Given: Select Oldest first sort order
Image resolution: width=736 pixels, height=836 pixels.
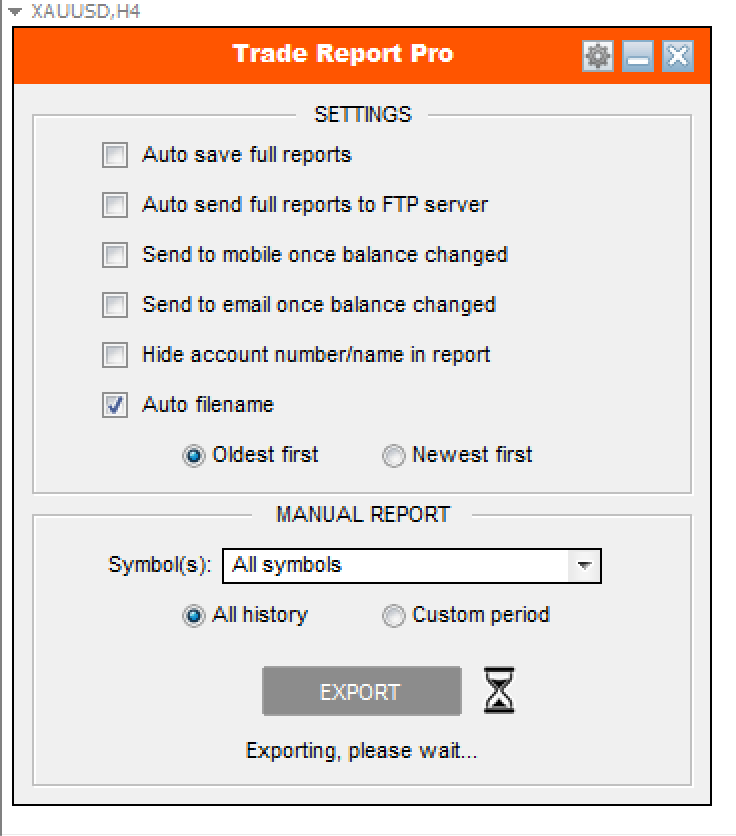Looking at the screenshot, I should (193, 456).
